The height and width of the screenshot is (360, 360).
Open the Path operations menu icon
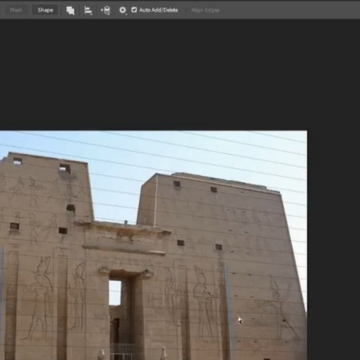coord(70,10)
